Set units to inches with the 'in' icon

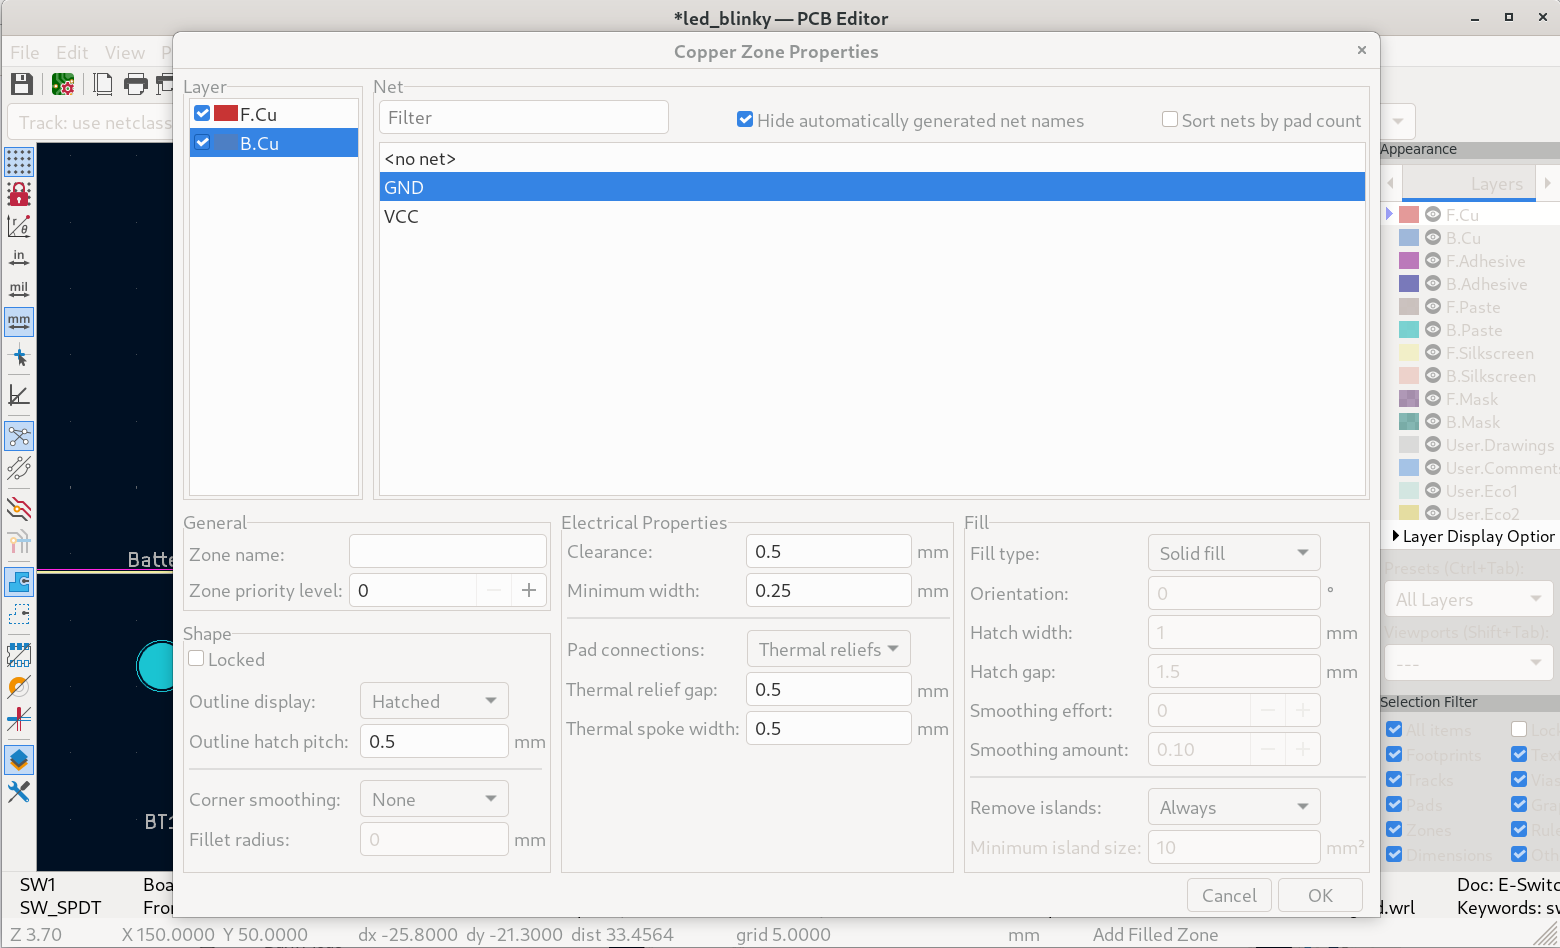(19, 258)
